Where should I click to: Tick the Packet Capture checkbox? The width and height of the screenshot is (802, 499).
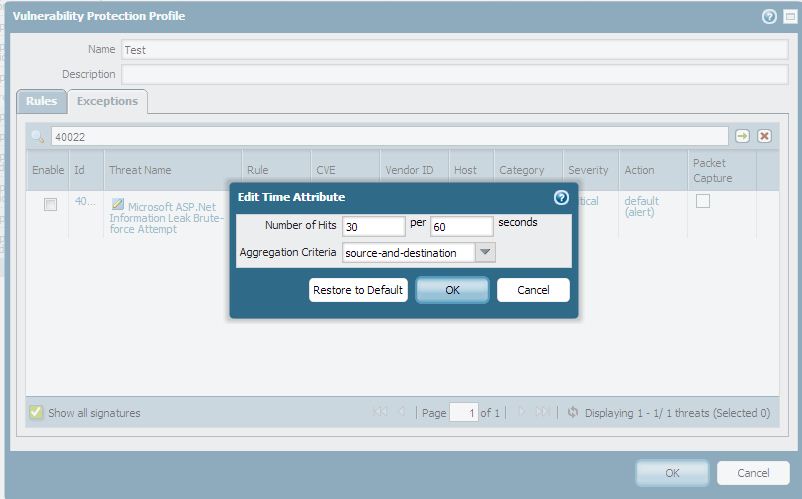(703, 201)
